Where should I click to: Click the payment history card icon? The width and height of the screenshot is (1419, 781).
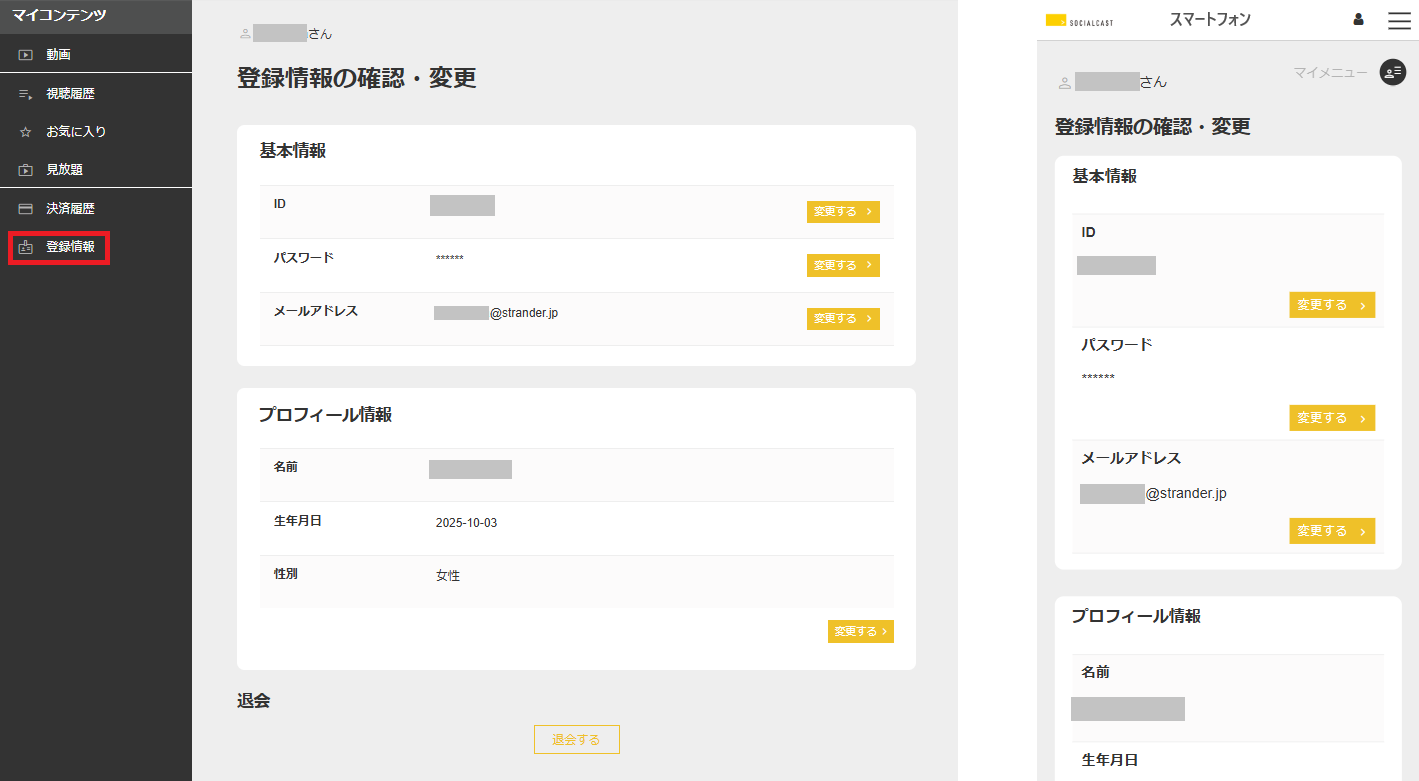coord(26,209)
